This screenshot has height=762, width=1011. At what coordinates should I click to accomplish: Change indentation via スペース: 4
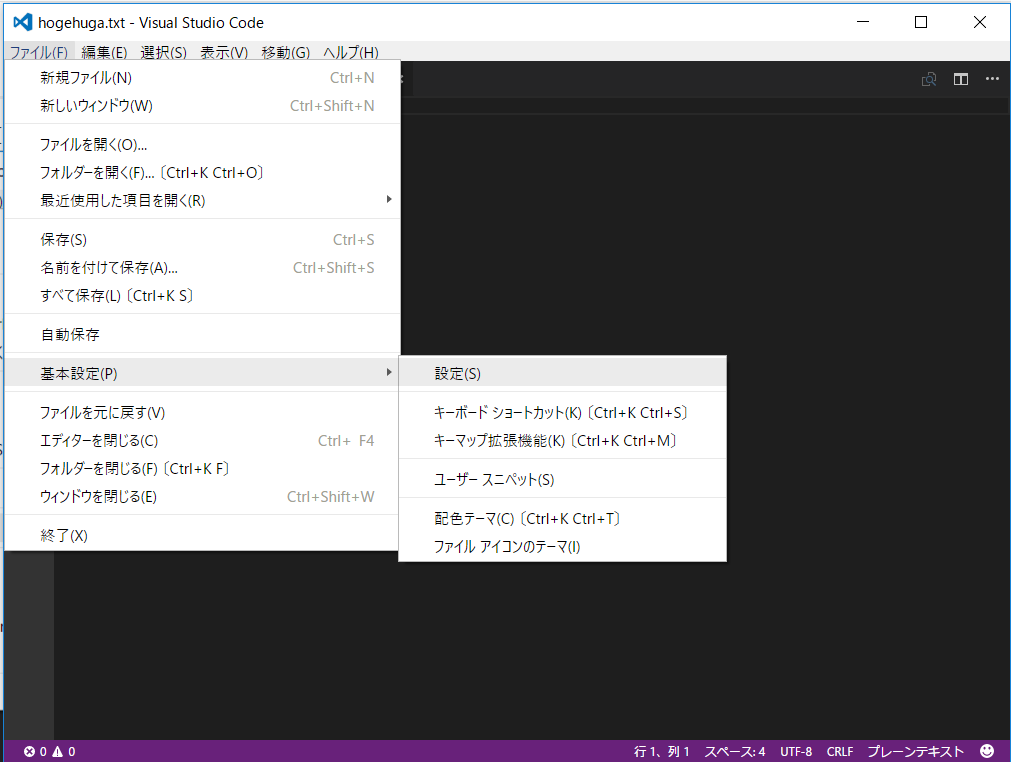734,752
